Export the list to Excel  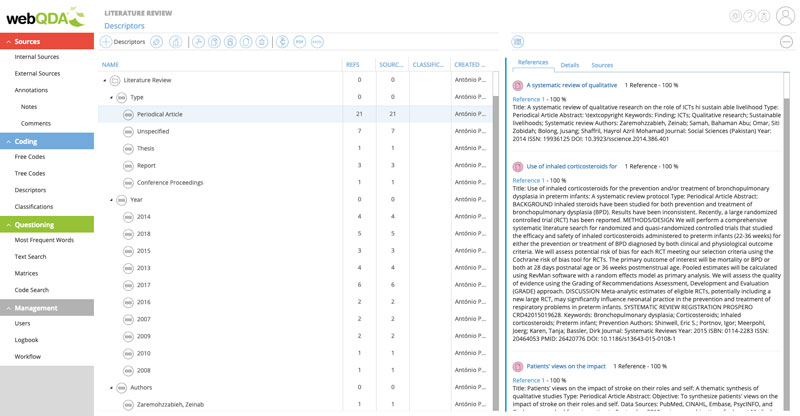click(x=317, y=42)
